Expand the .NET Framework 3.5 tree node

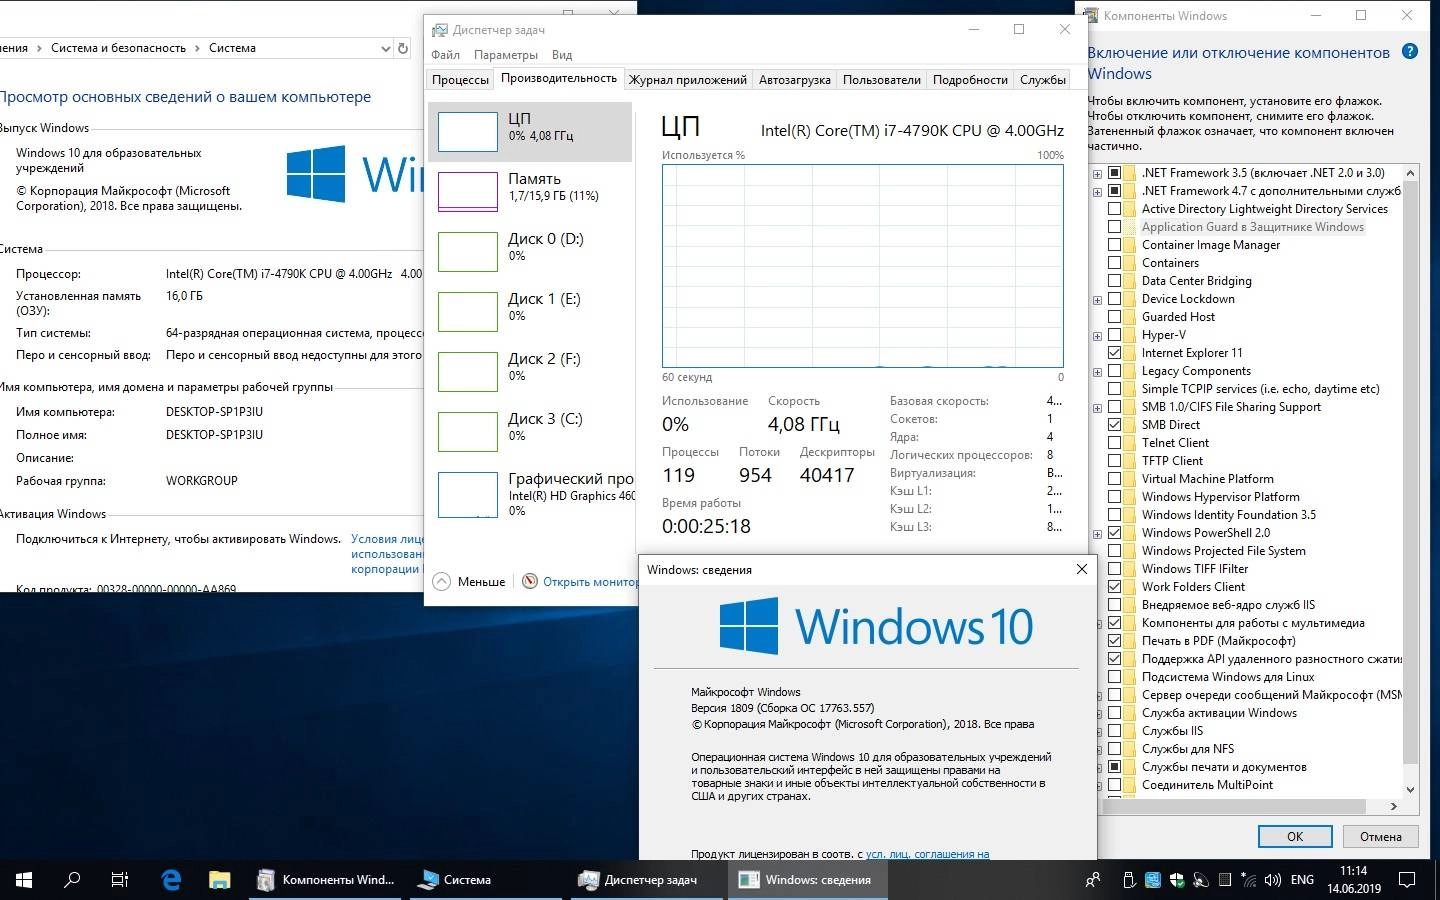[x=1098, y=173]
